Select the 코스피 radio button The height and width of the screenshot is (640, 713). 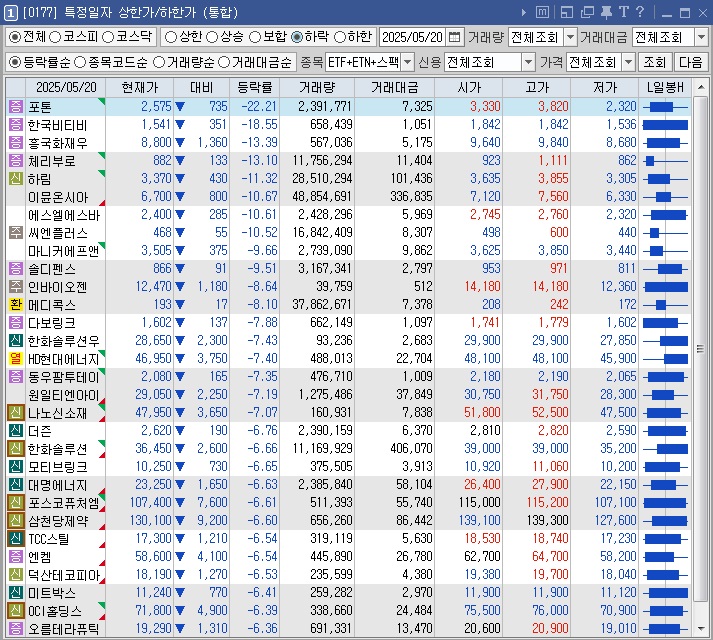55,37
